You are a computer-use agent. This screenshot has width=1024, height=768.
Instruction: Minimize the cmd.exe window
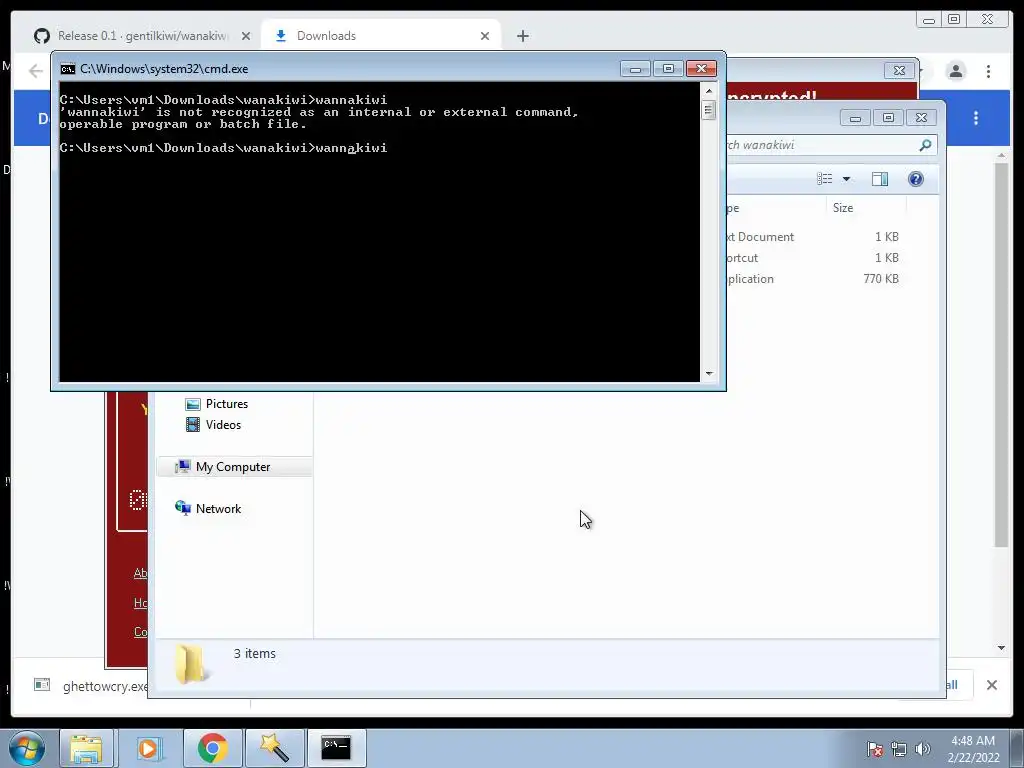635,69
